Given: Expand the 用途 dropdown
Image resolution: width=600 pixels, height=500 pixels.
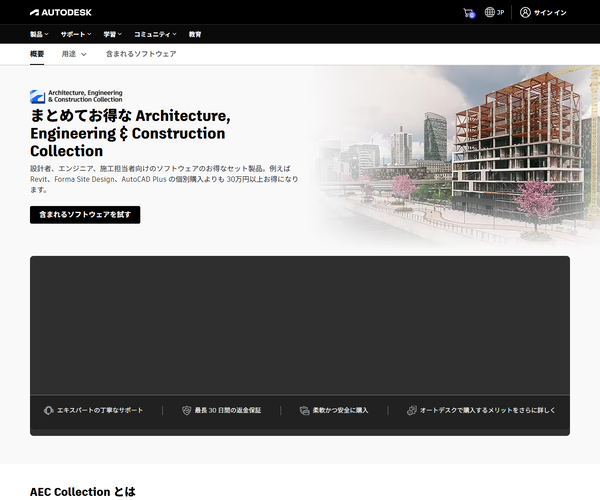Looking at the screenshot, I should tap(74, 54).
